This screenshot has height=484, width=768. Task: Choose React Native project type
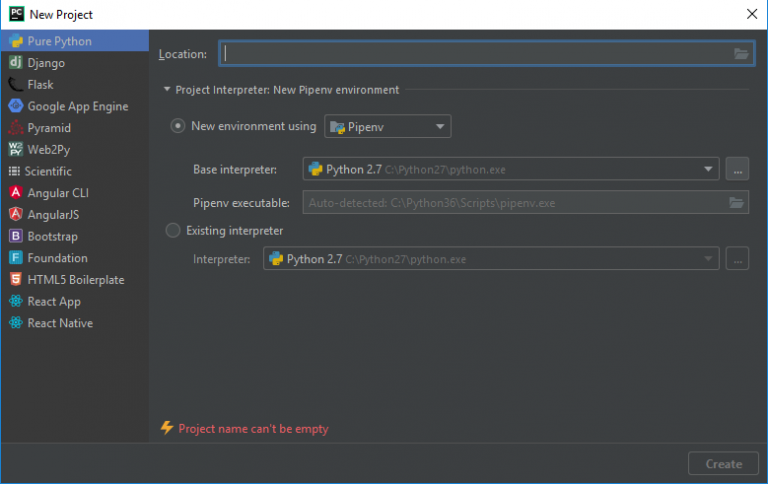pos(75,323)
